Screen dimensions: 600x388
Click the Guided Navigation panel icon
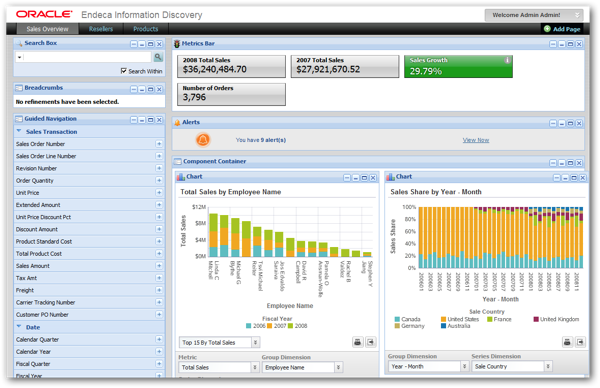(x=19, y=119)
